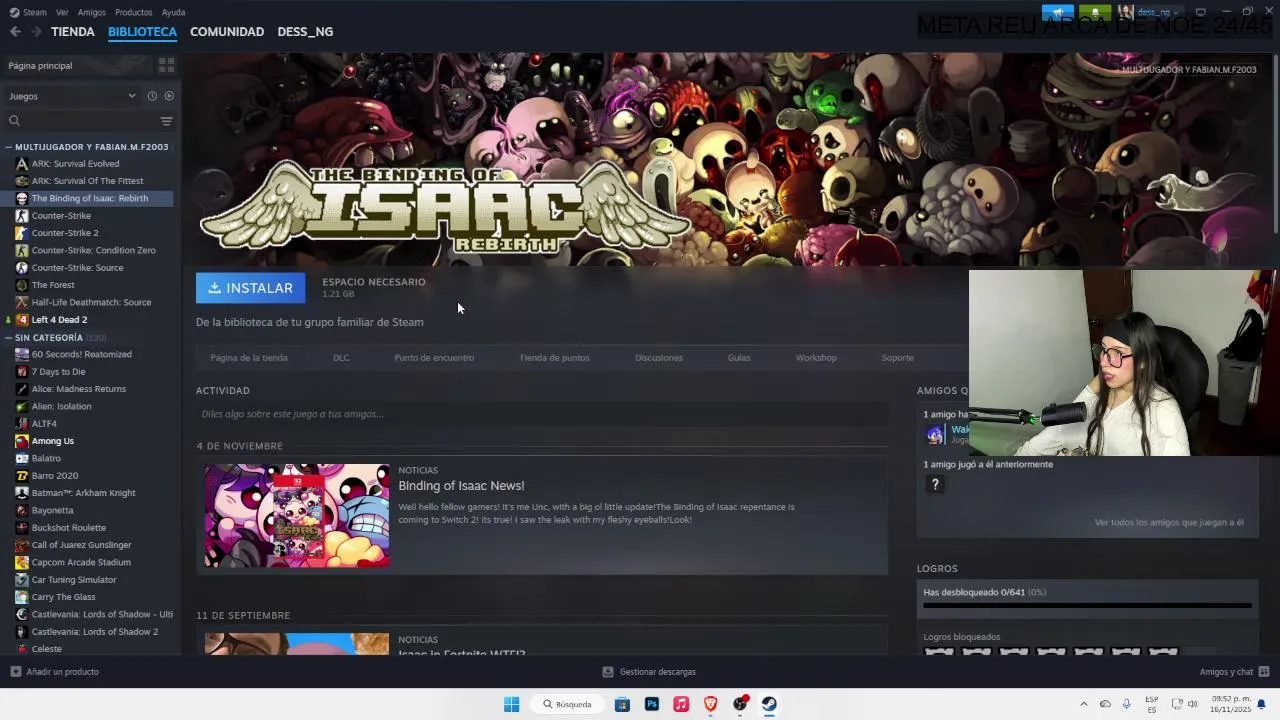Open Gestionar descargas
This screenshot has width=1280, height=720.
[649, 672]
